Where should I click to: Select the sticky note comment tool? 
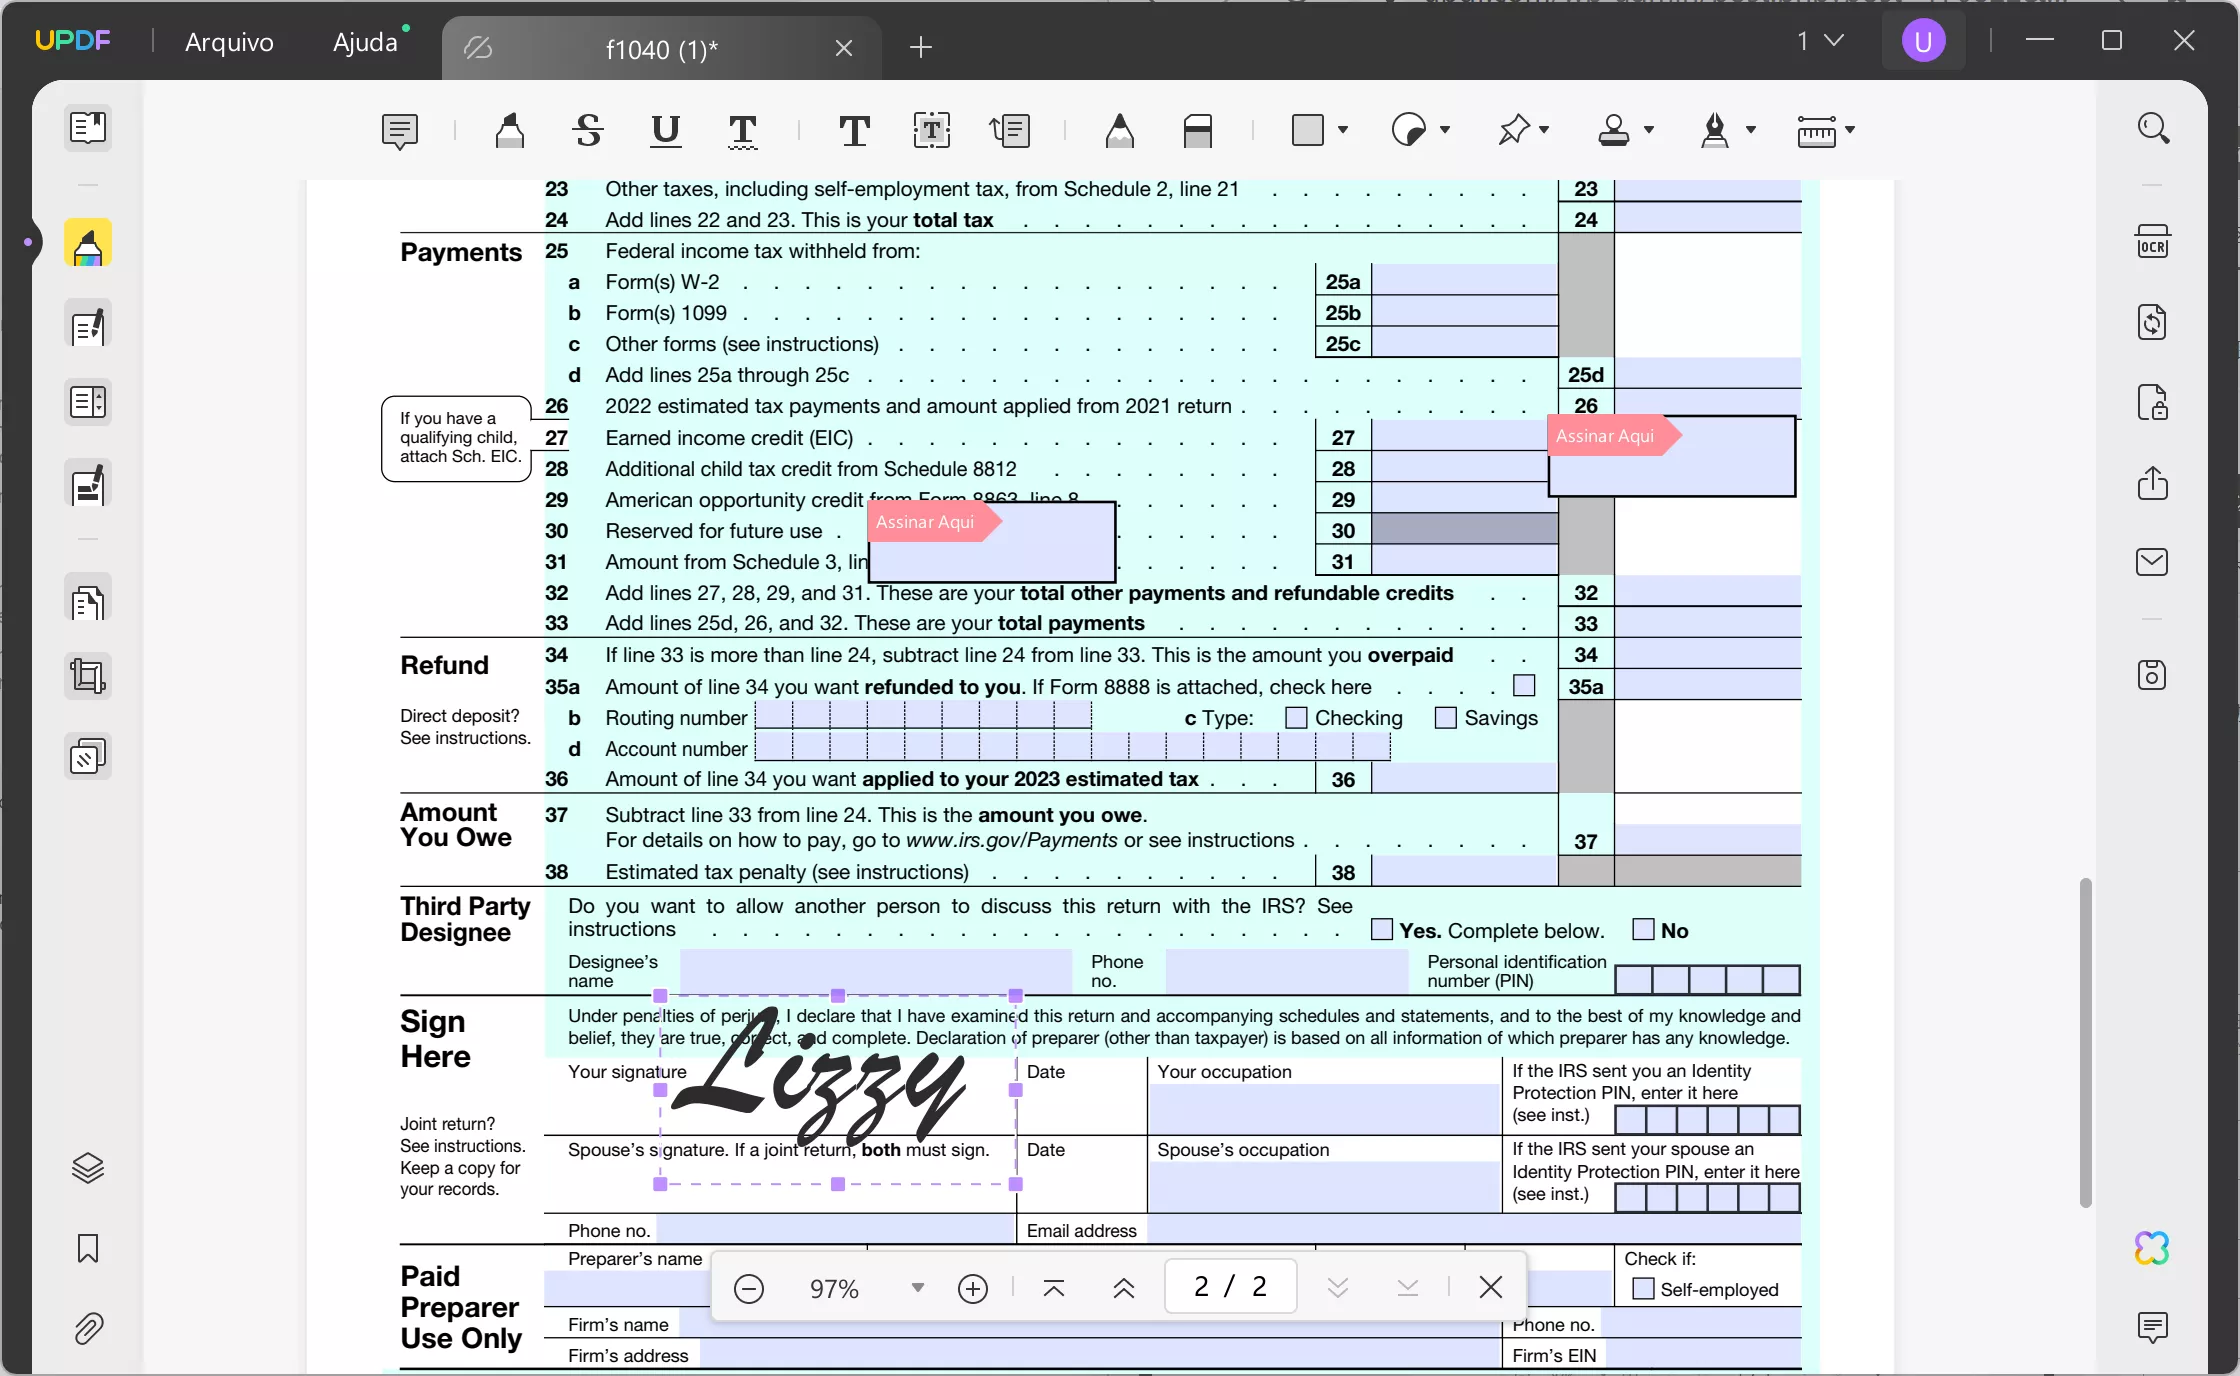(400, 132)
